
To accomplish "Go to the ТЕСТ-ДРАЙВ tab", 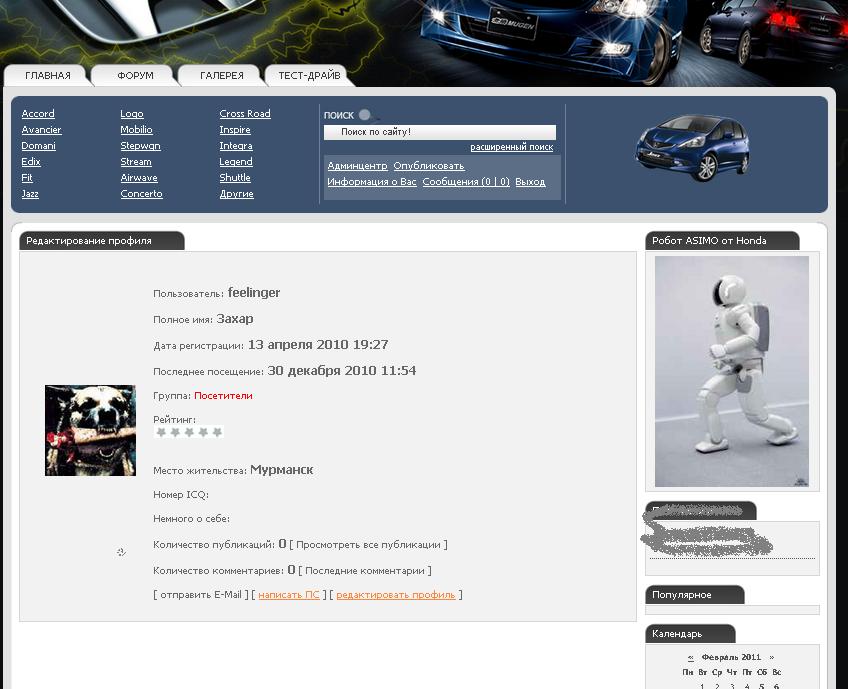I will 309,76.
